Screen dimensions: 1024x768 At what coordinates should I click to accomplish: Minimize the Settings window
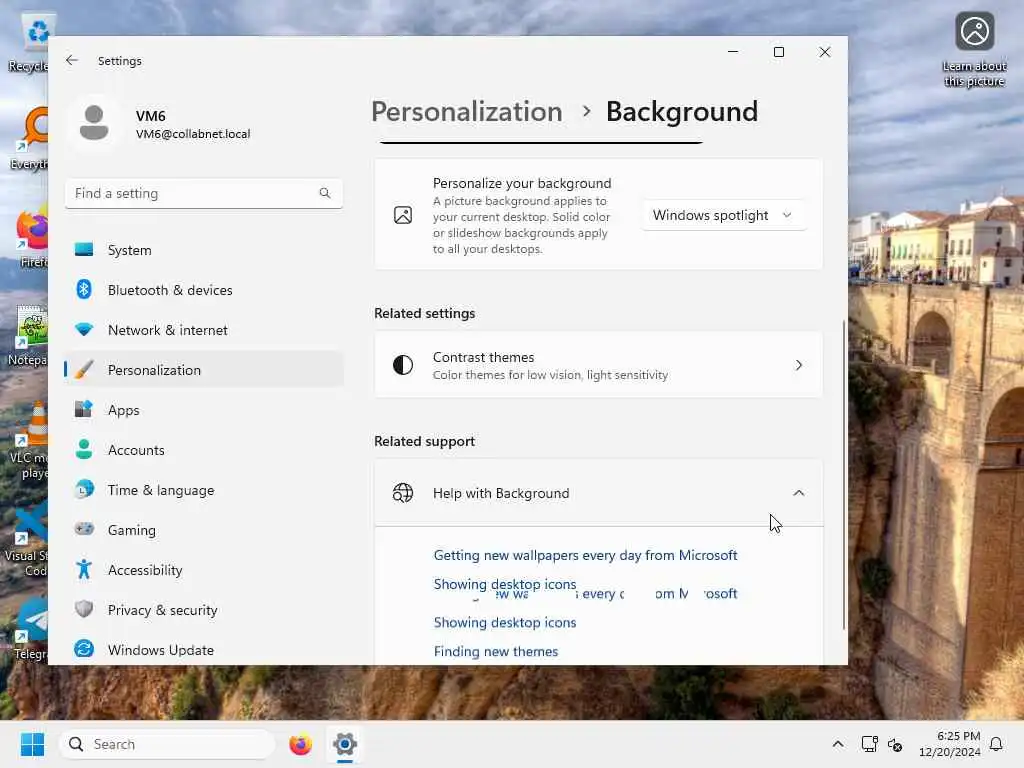[733, 52]
